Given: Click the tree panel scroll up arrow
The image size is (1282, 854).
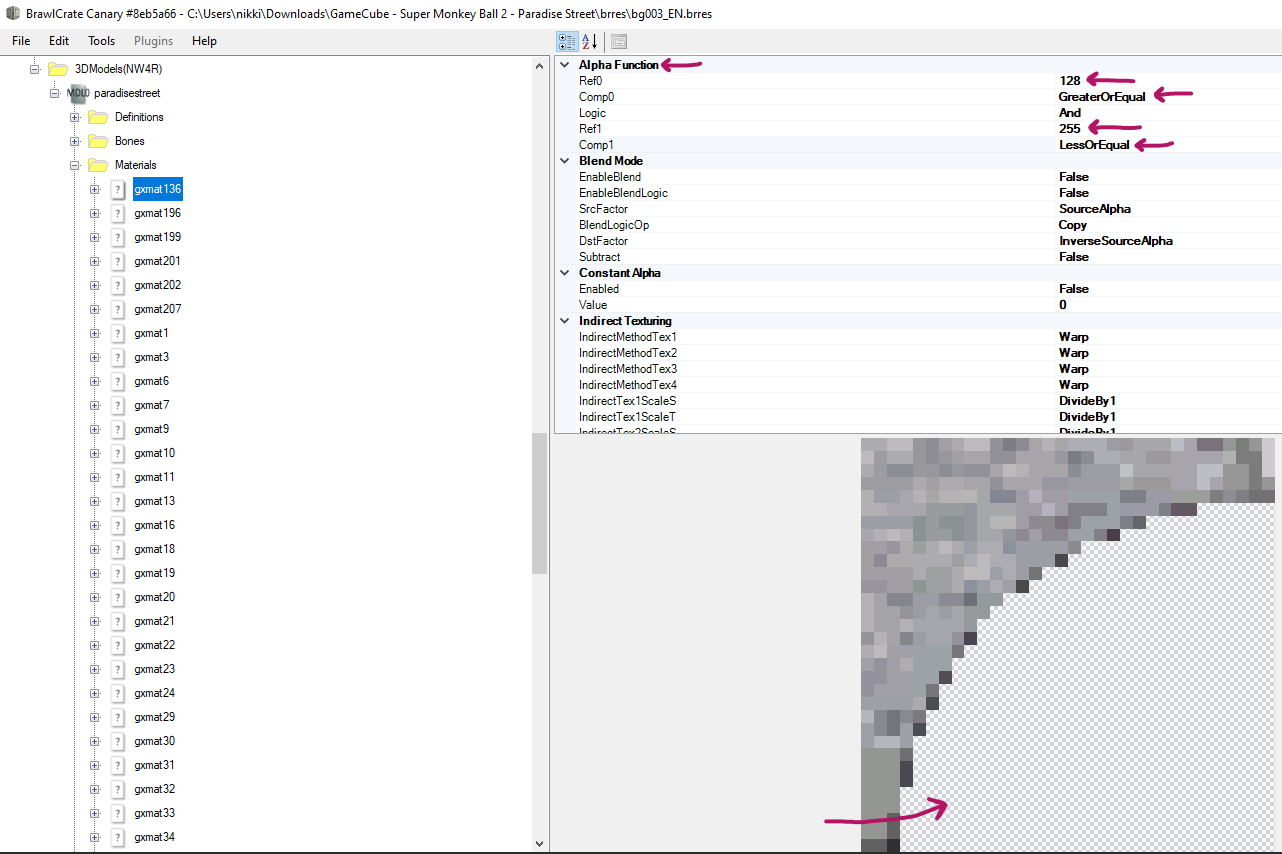Looking at the screenshot, I should click(x=540, y=64).
